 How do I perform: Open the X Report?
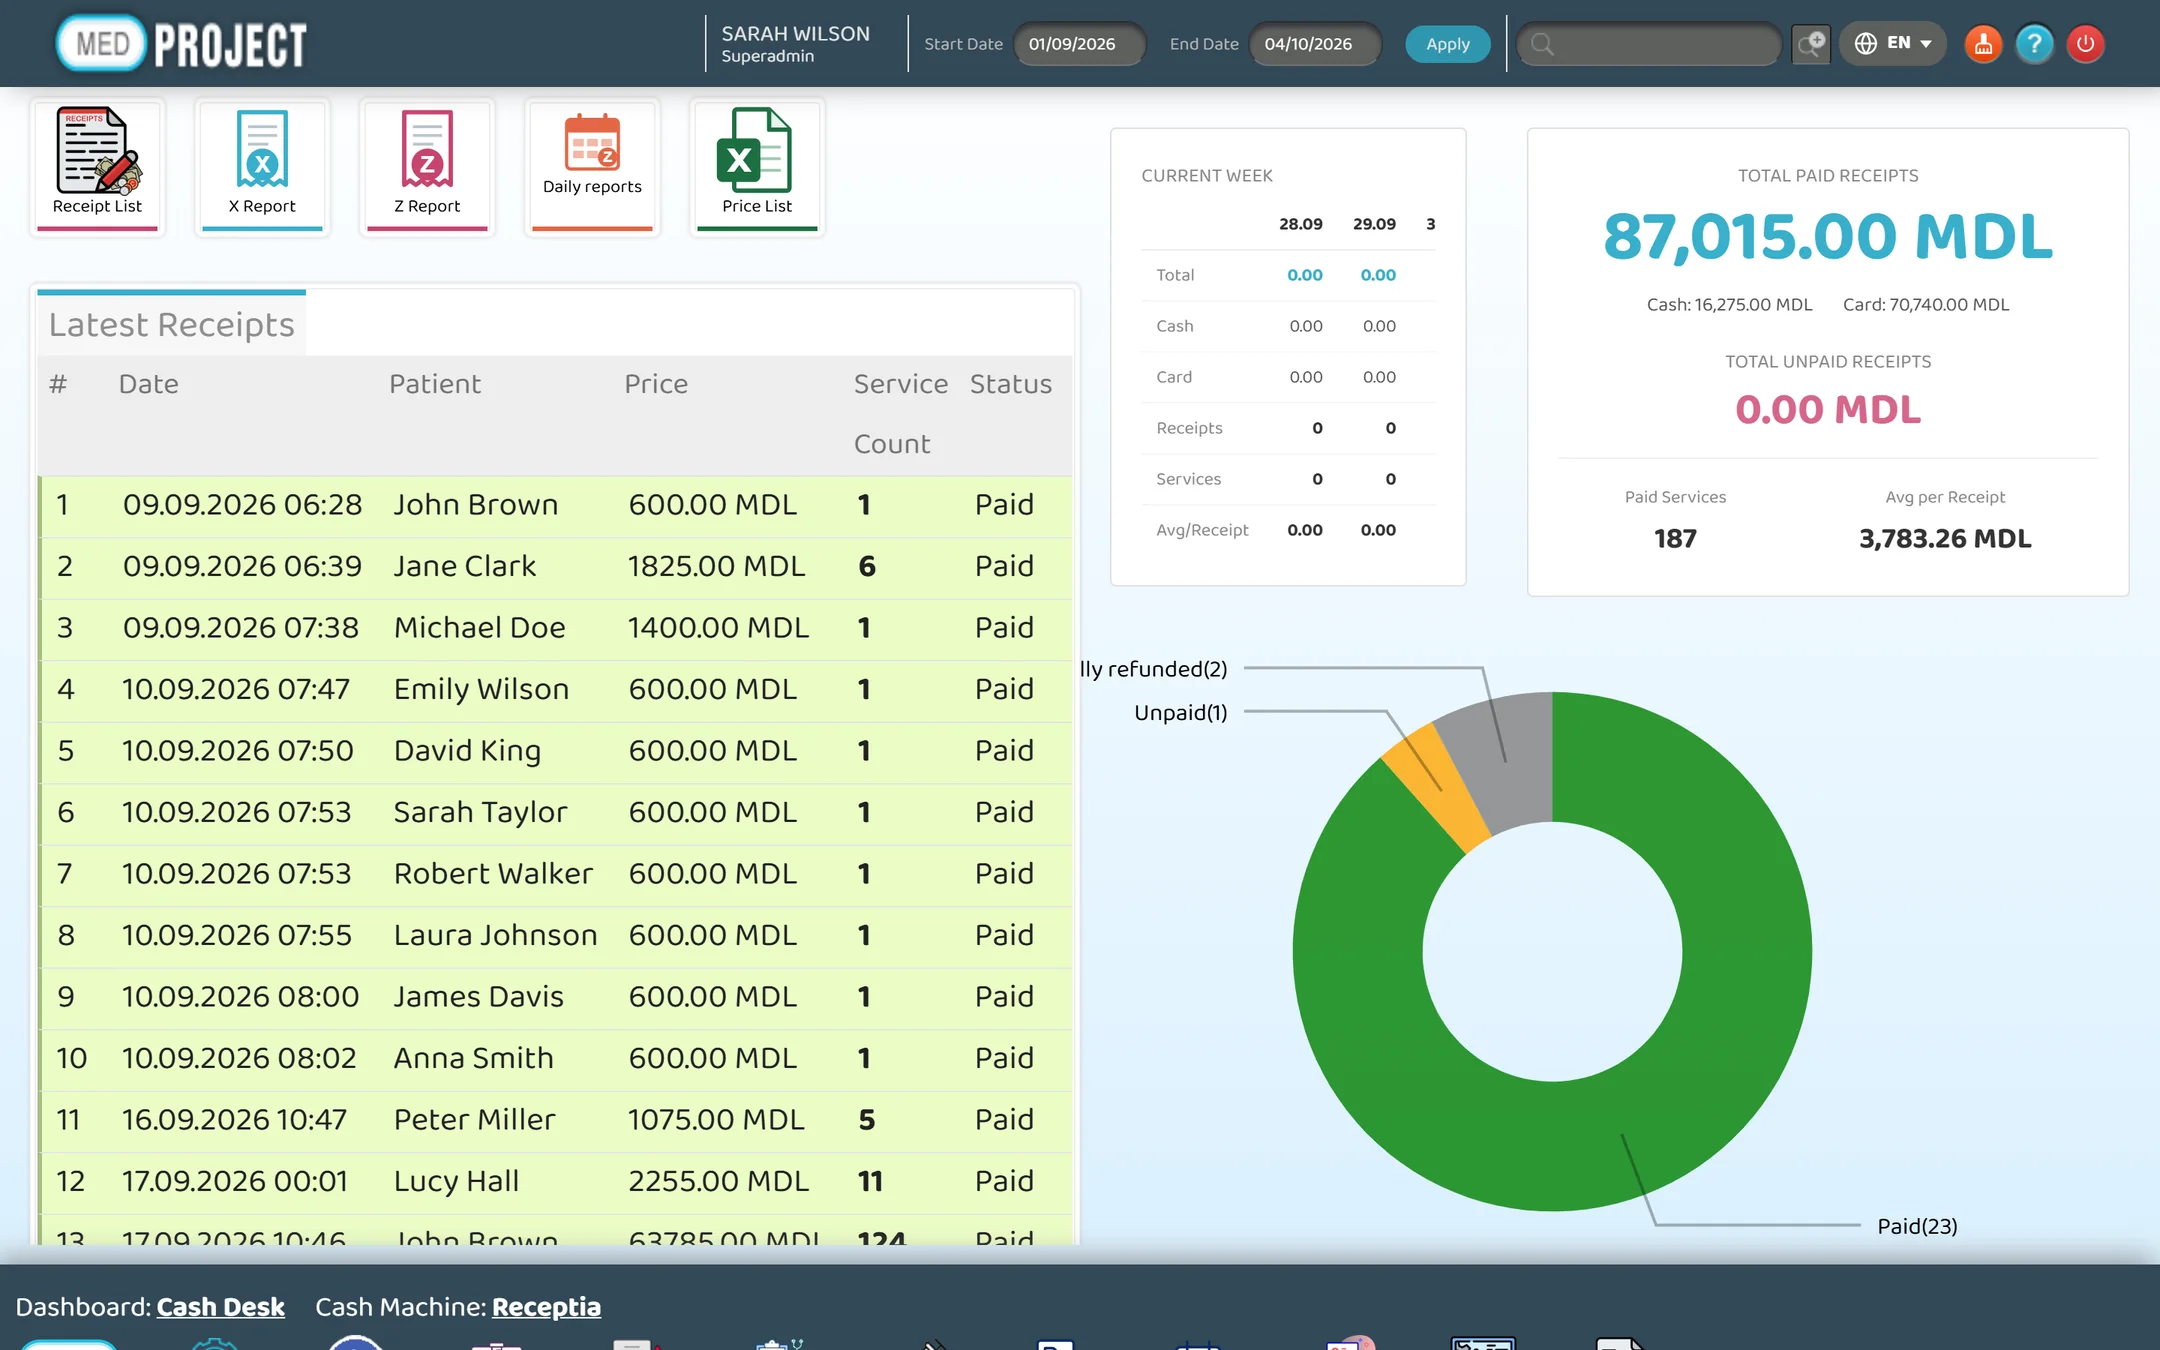[262, 166]
